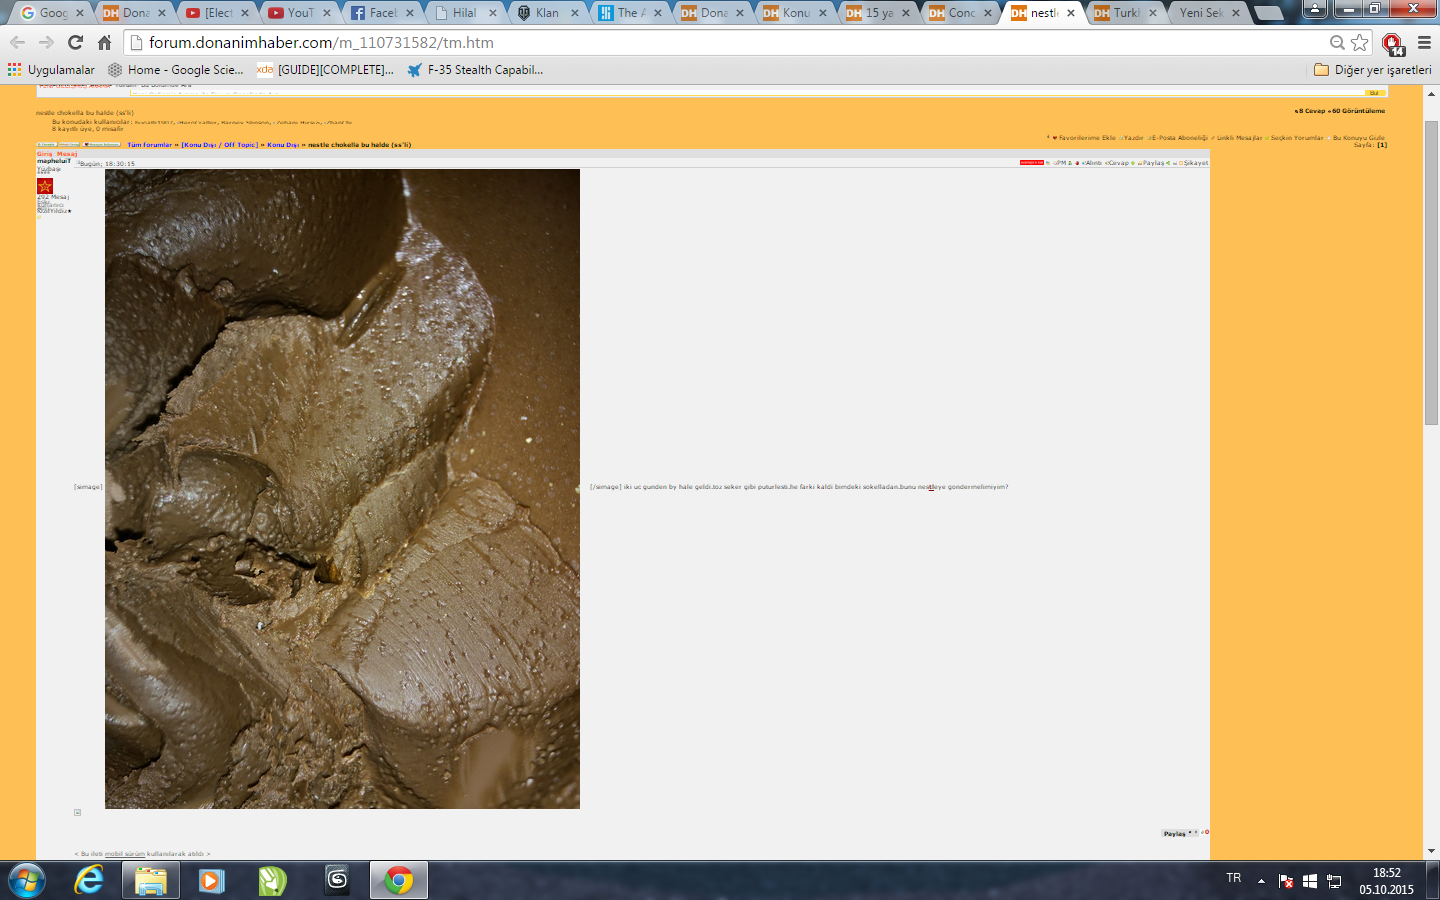Show hidden system tray icons

click(x=1261, y=881)
